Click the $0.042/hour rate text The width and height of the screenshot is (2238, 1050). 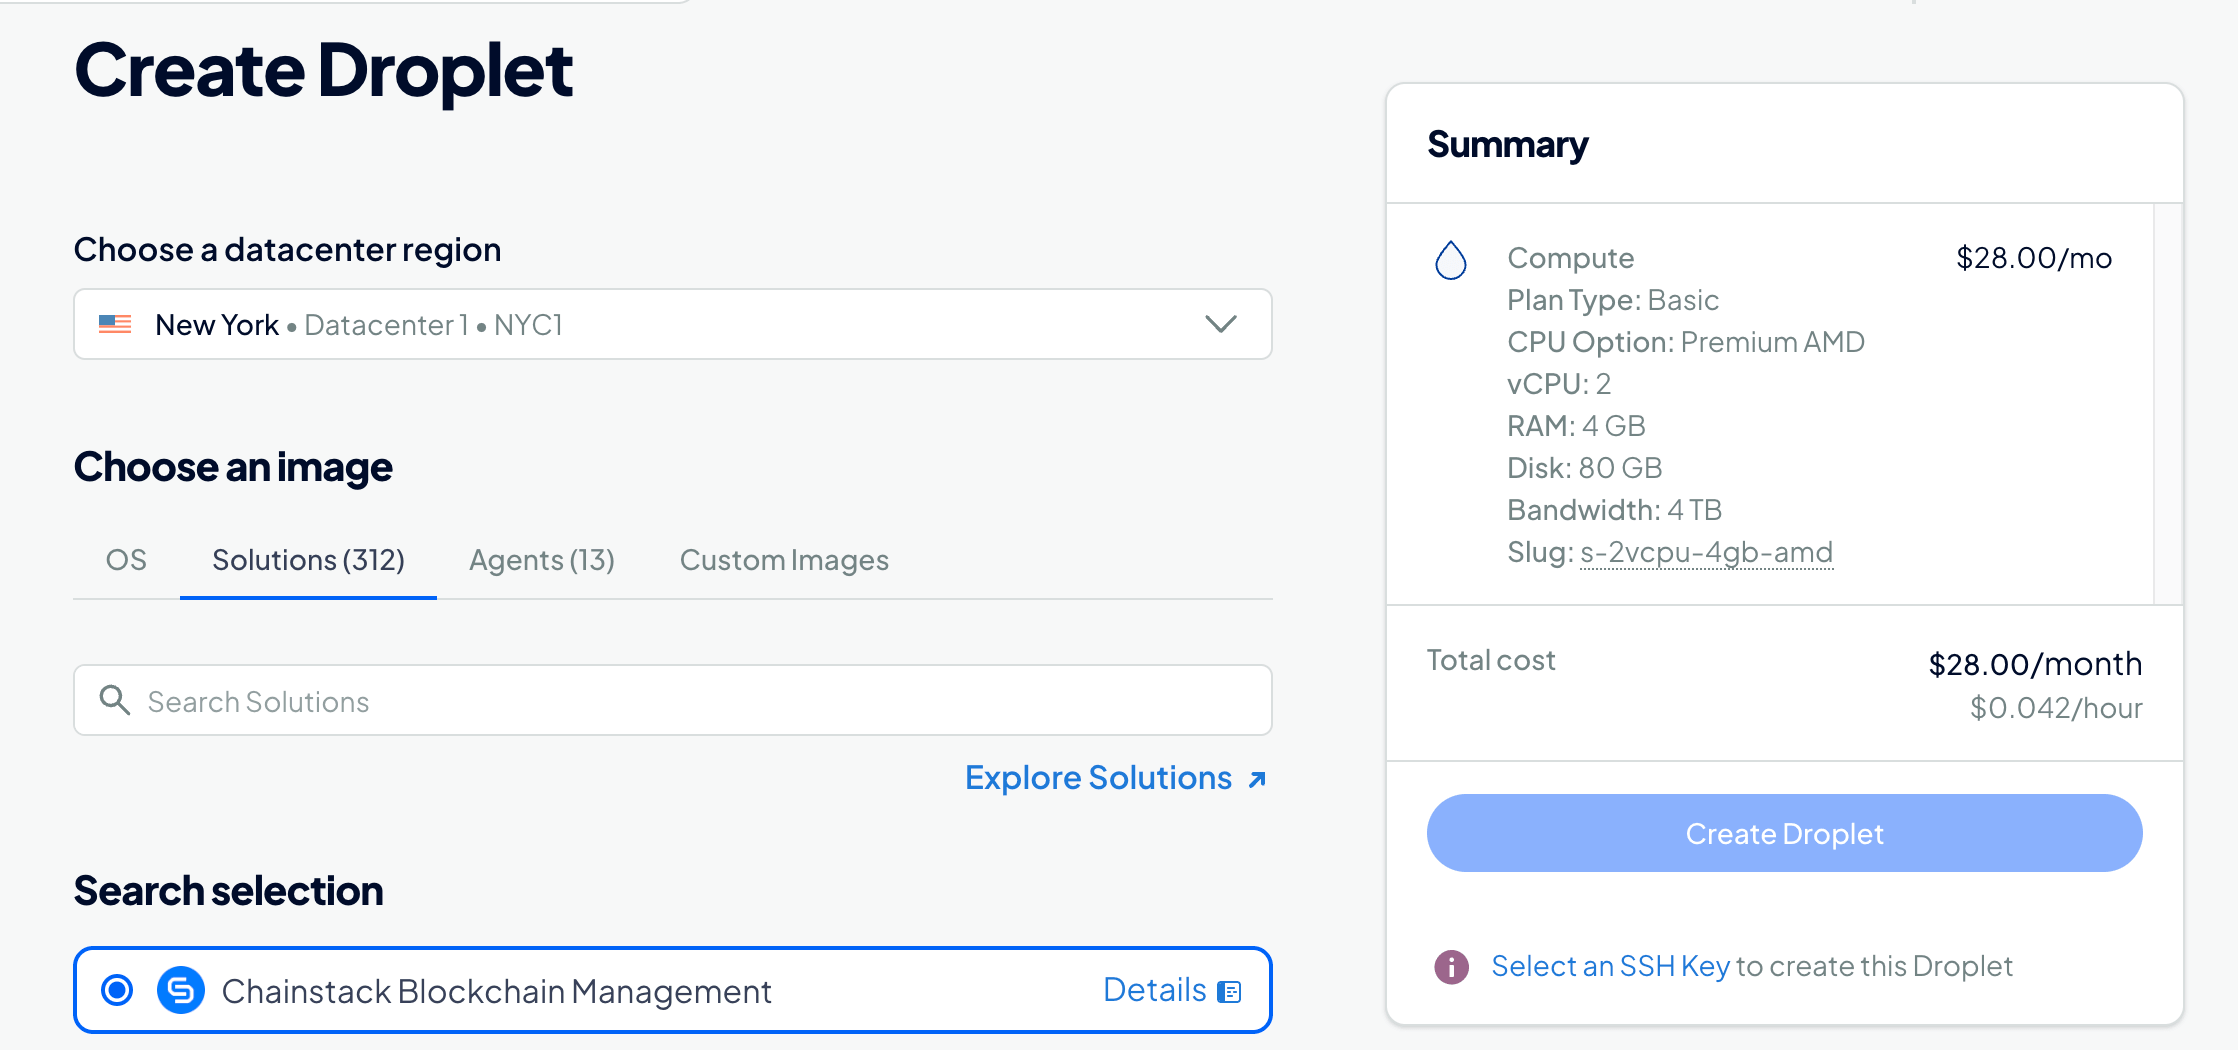coord(2056,708)
